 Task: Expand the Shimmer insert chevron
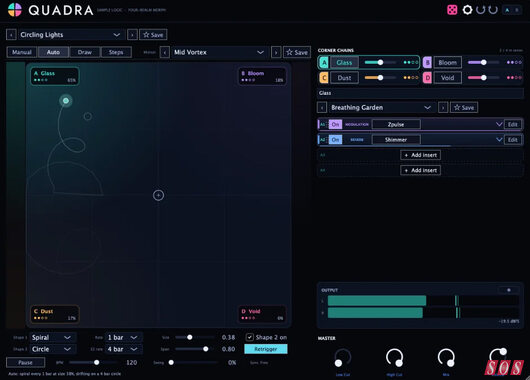[499, 140]
